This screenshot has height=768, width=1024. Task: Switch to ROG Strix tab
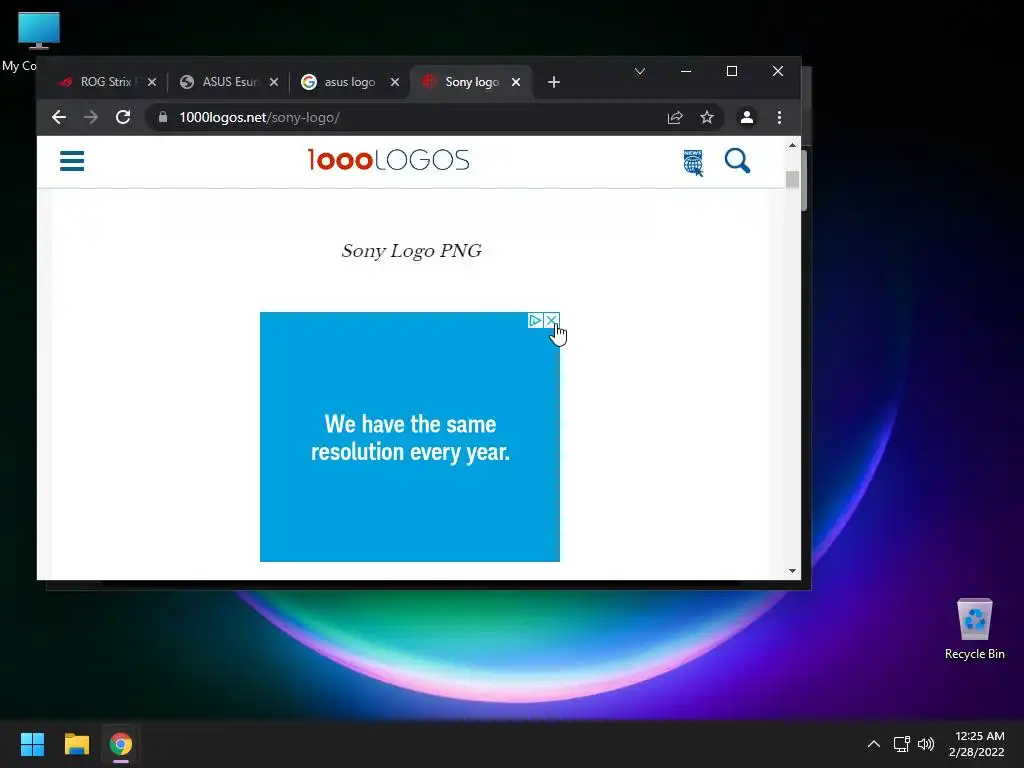pyautogui.click(x=98, y=82)
